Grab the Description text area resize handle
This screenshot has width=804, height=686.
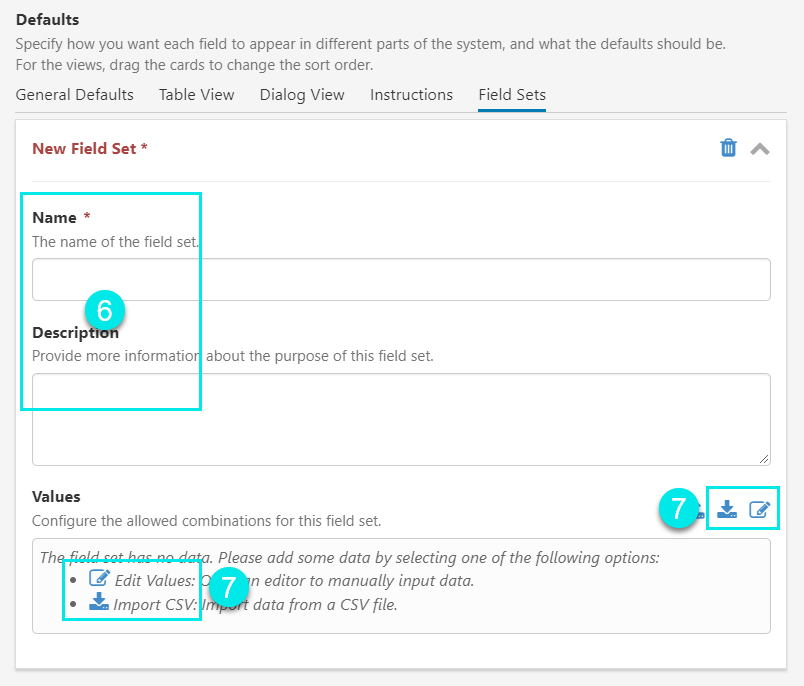point(764,459)
